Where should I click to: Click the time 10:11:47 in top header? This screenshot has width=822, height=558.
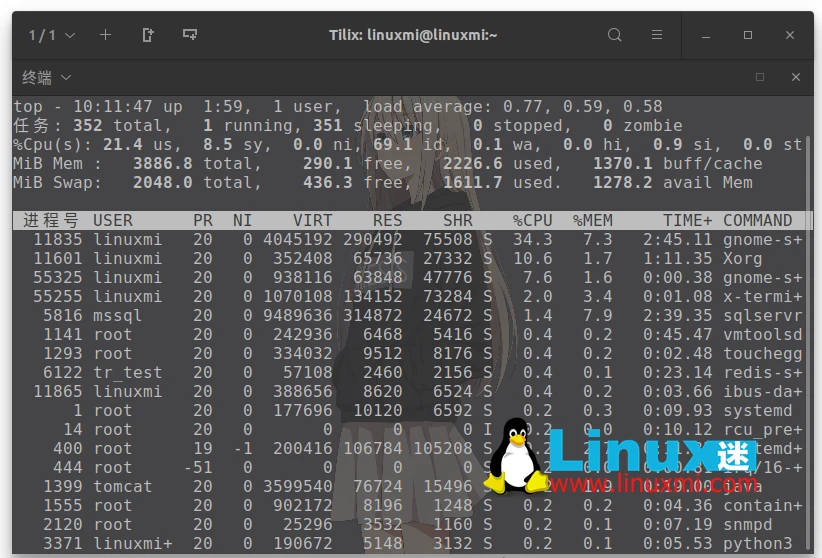tap(113, 106)
